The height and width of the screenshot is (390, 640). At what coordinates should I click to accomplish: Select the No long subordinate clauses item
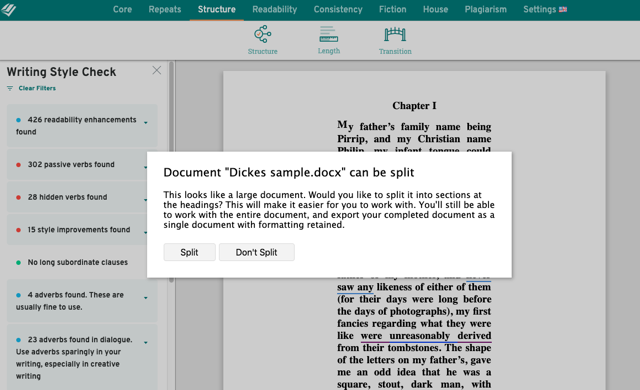[x=78, y=262]
